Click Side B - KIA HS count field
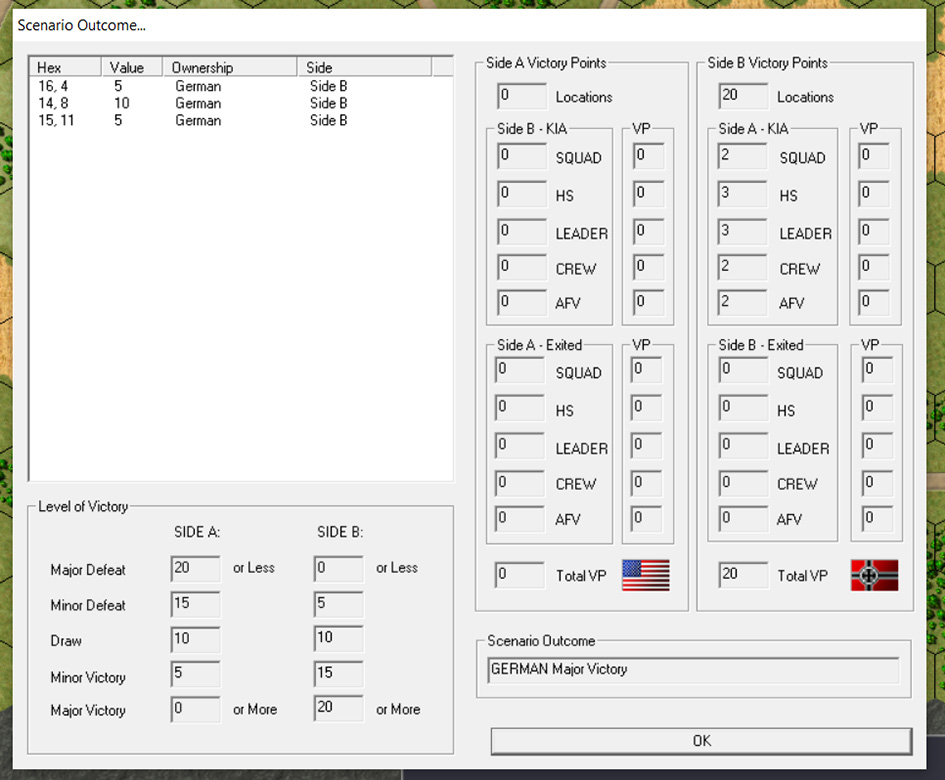945x780 pixels. point(522,193)
